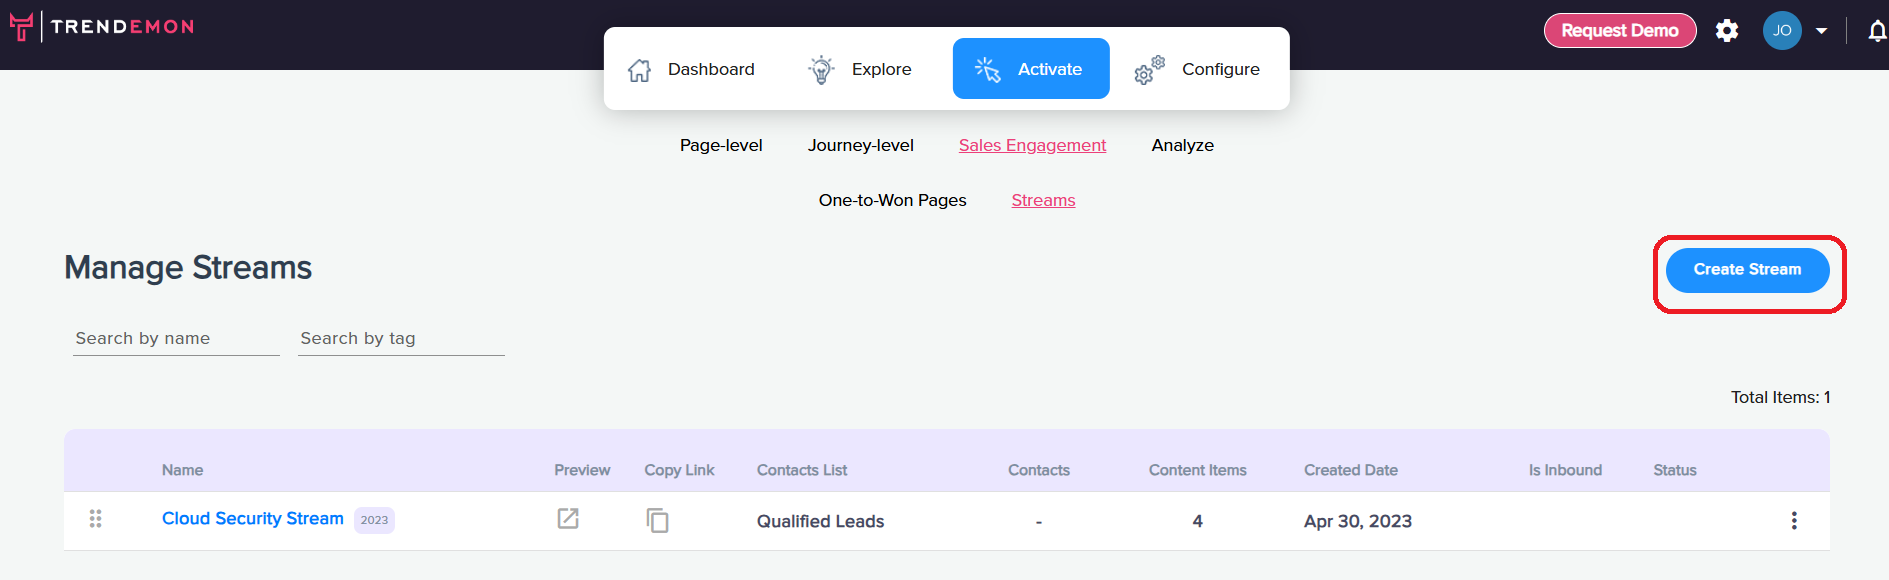Click the Contacts column header

[1039, 470]
